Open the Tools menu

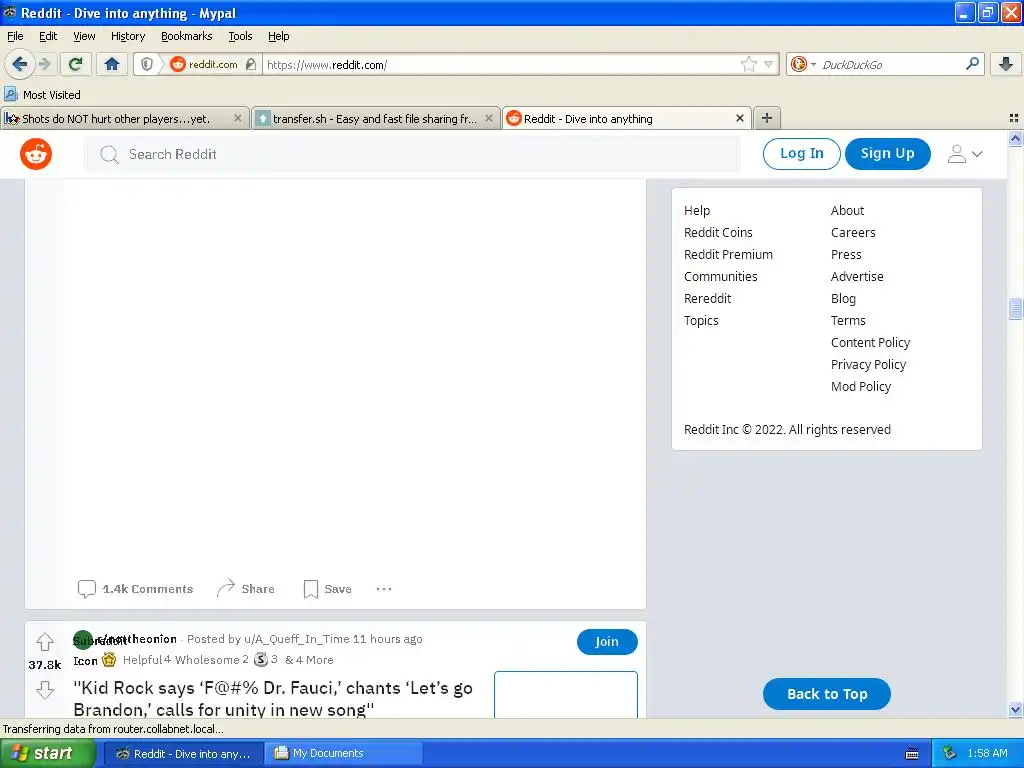(240, 36)
